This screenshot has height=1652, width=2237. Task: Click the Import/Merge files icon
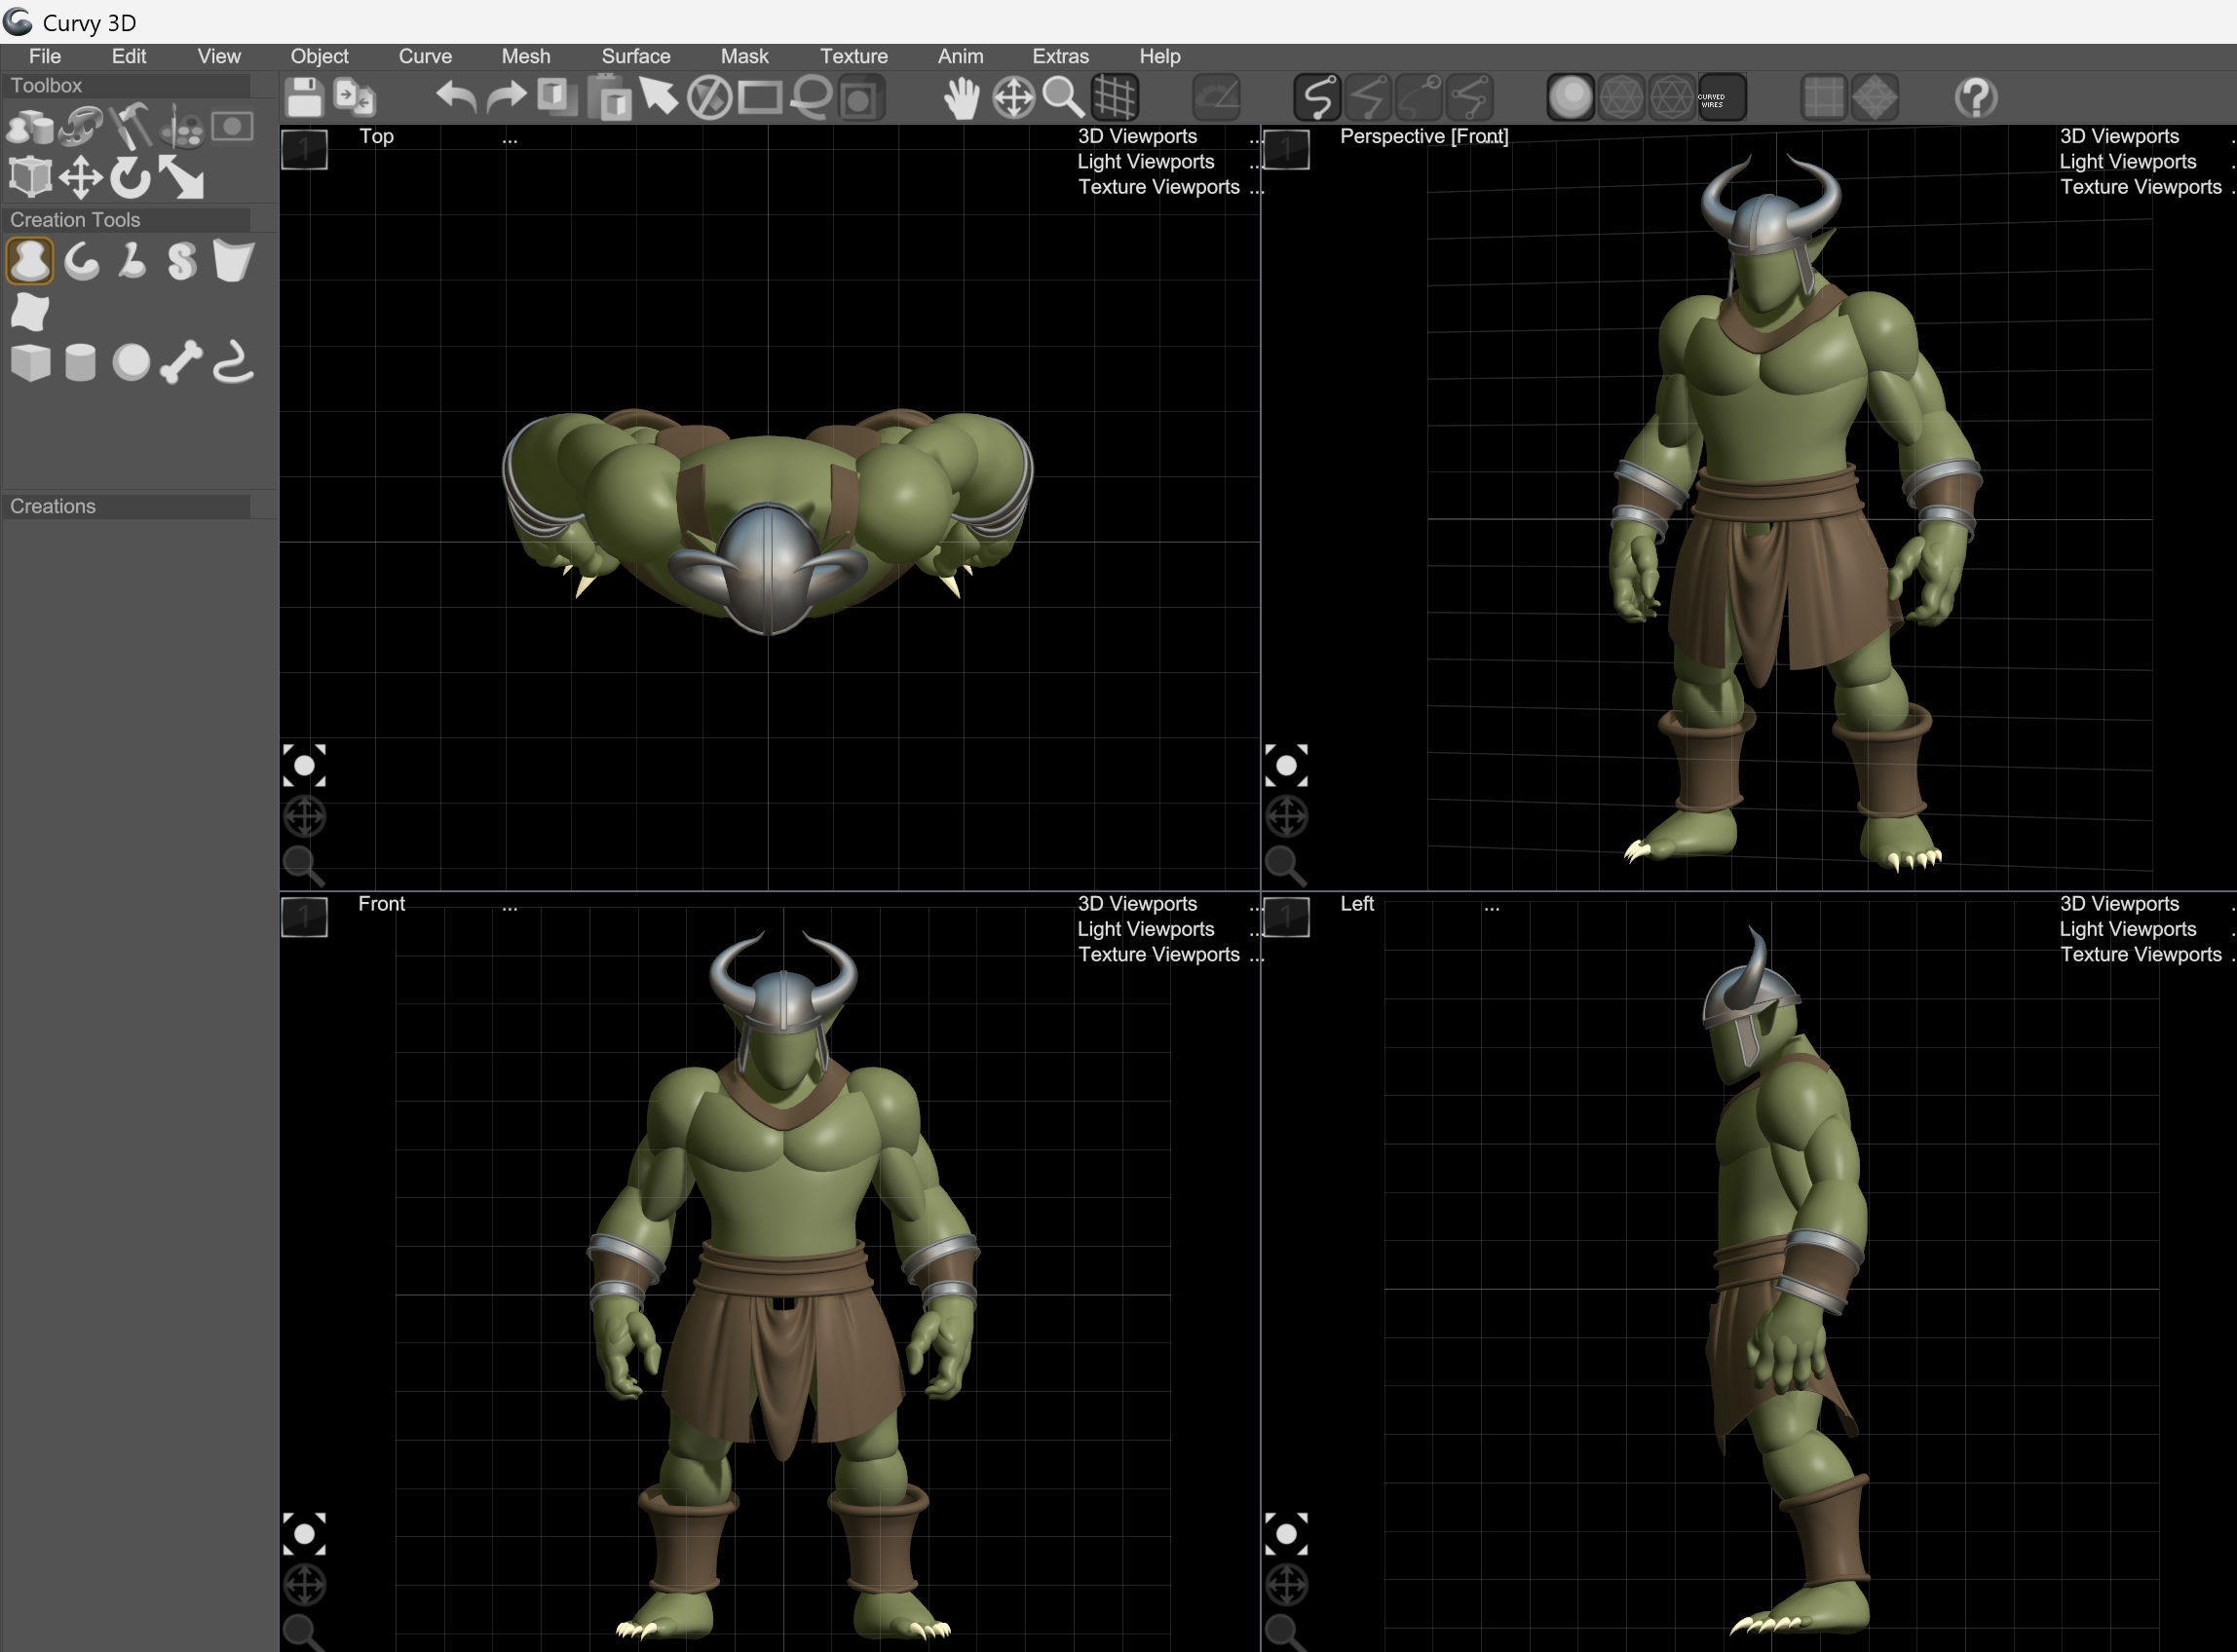tap(354, 97)
